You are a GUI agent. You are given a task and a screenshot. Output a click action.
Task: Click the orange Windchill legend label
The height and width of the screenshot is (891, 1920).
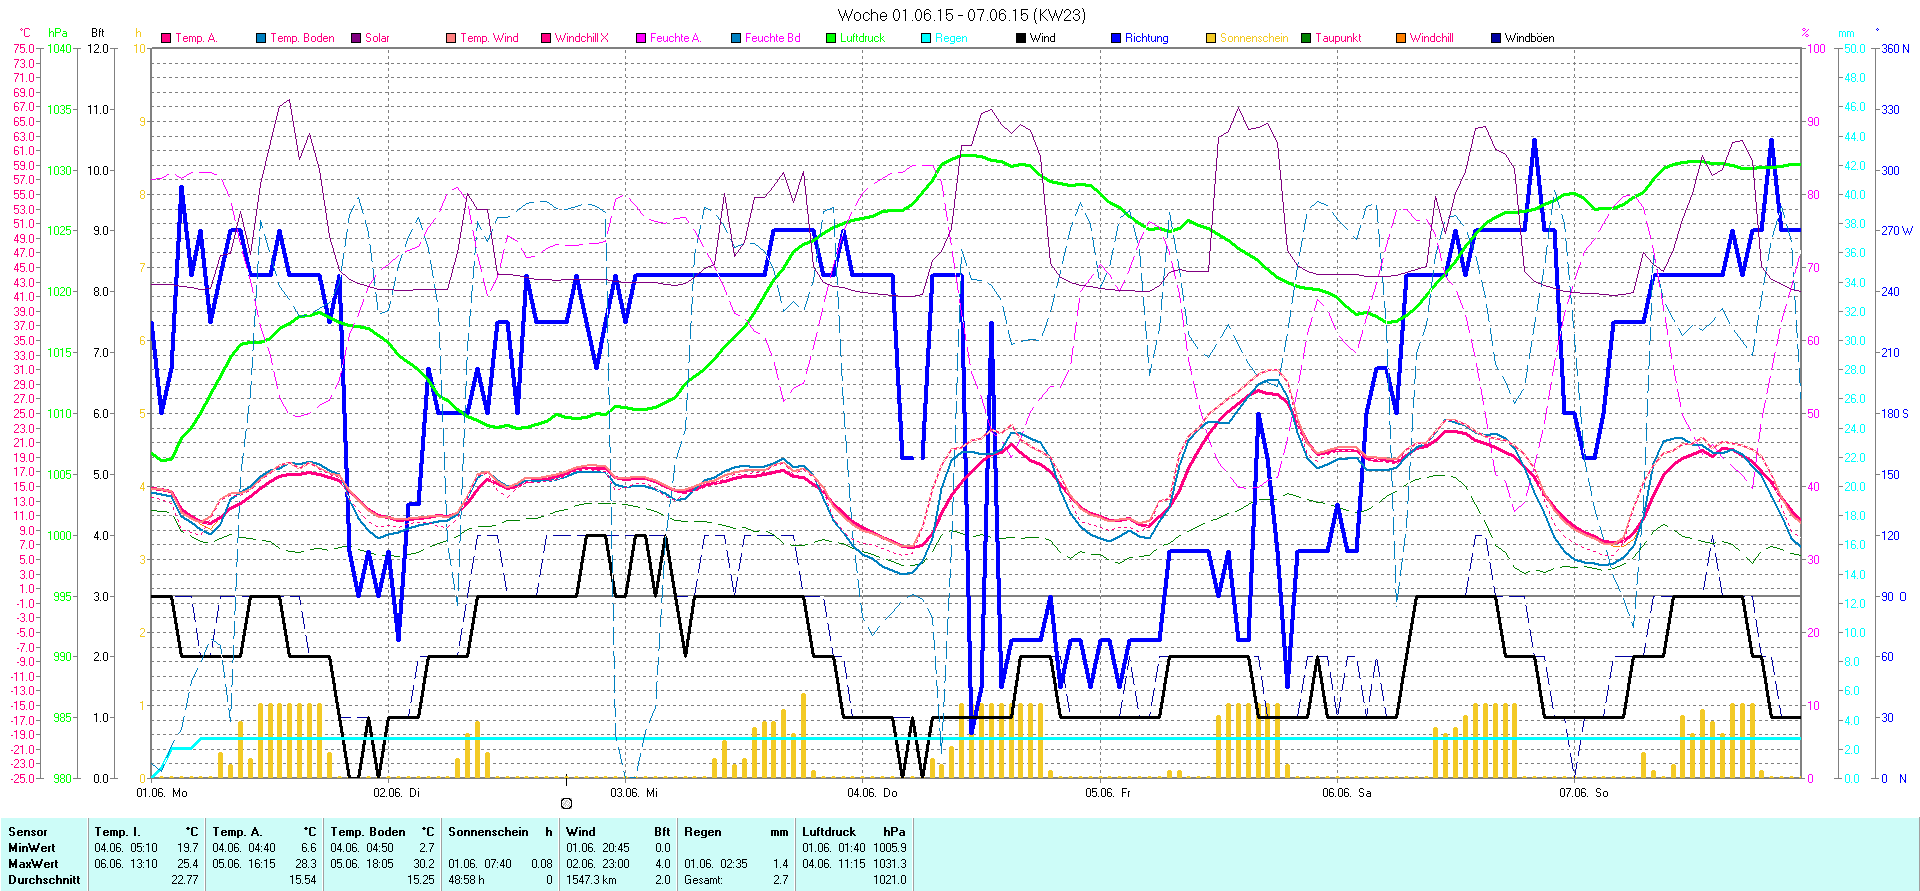tap(1431, 38)
